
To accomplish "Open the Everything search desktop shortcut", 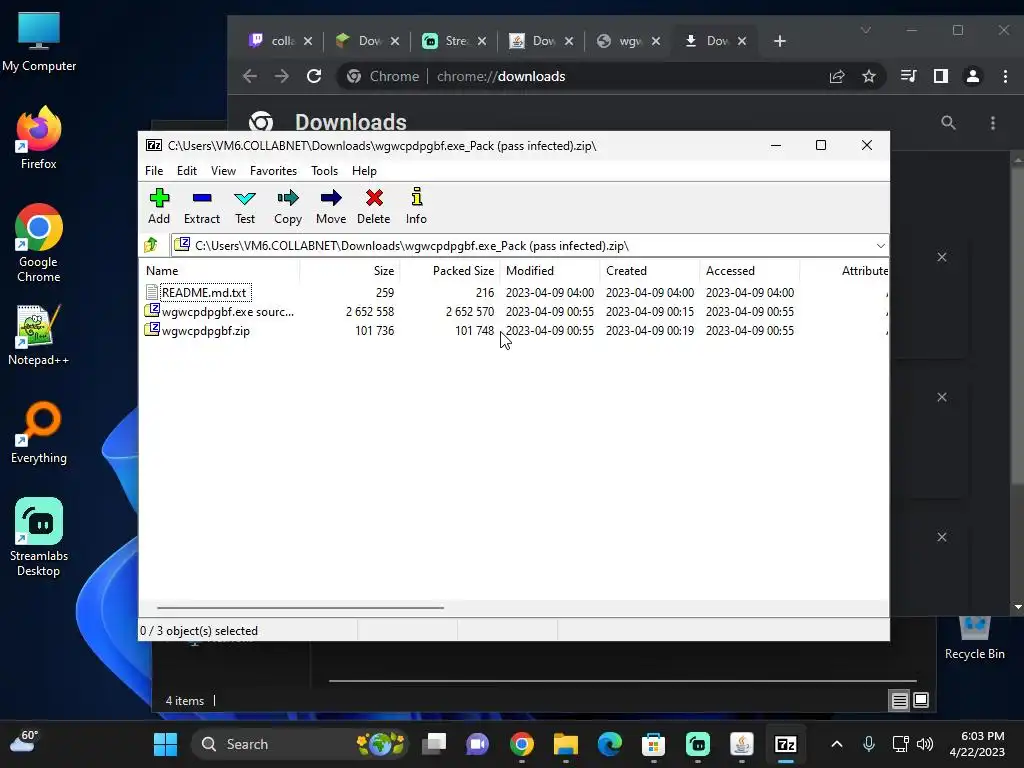I will click(39, 432).
